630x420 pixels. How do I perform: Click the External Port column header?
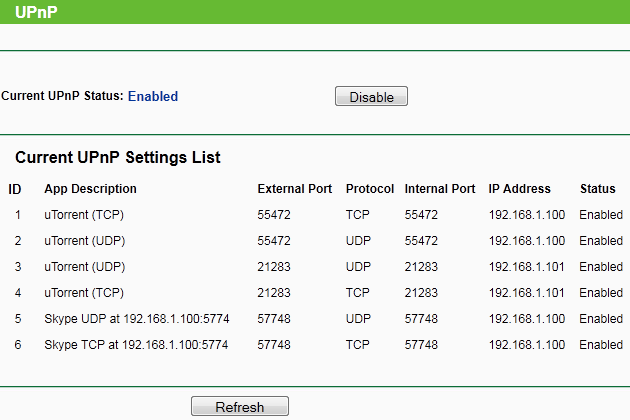[x=294, y=189]
